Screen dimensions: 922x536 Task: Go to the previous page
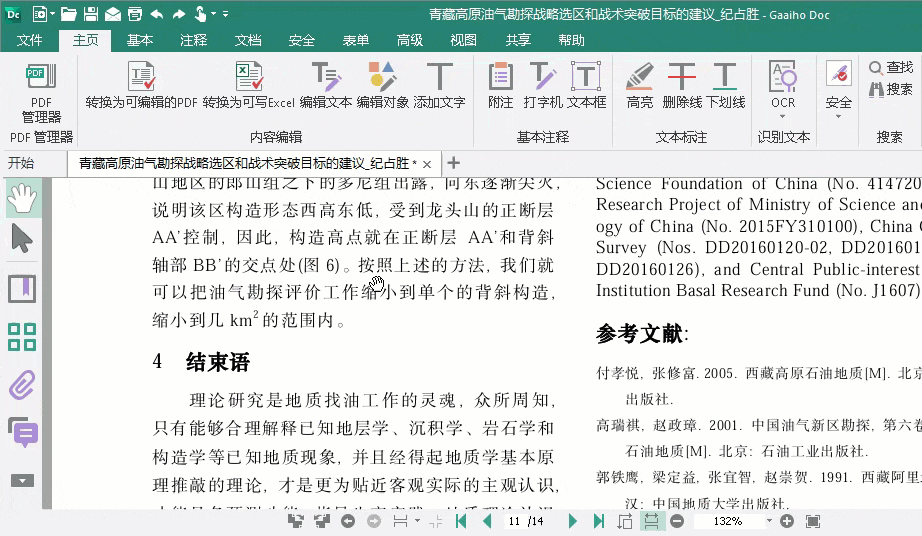click(x=487, y=521)
